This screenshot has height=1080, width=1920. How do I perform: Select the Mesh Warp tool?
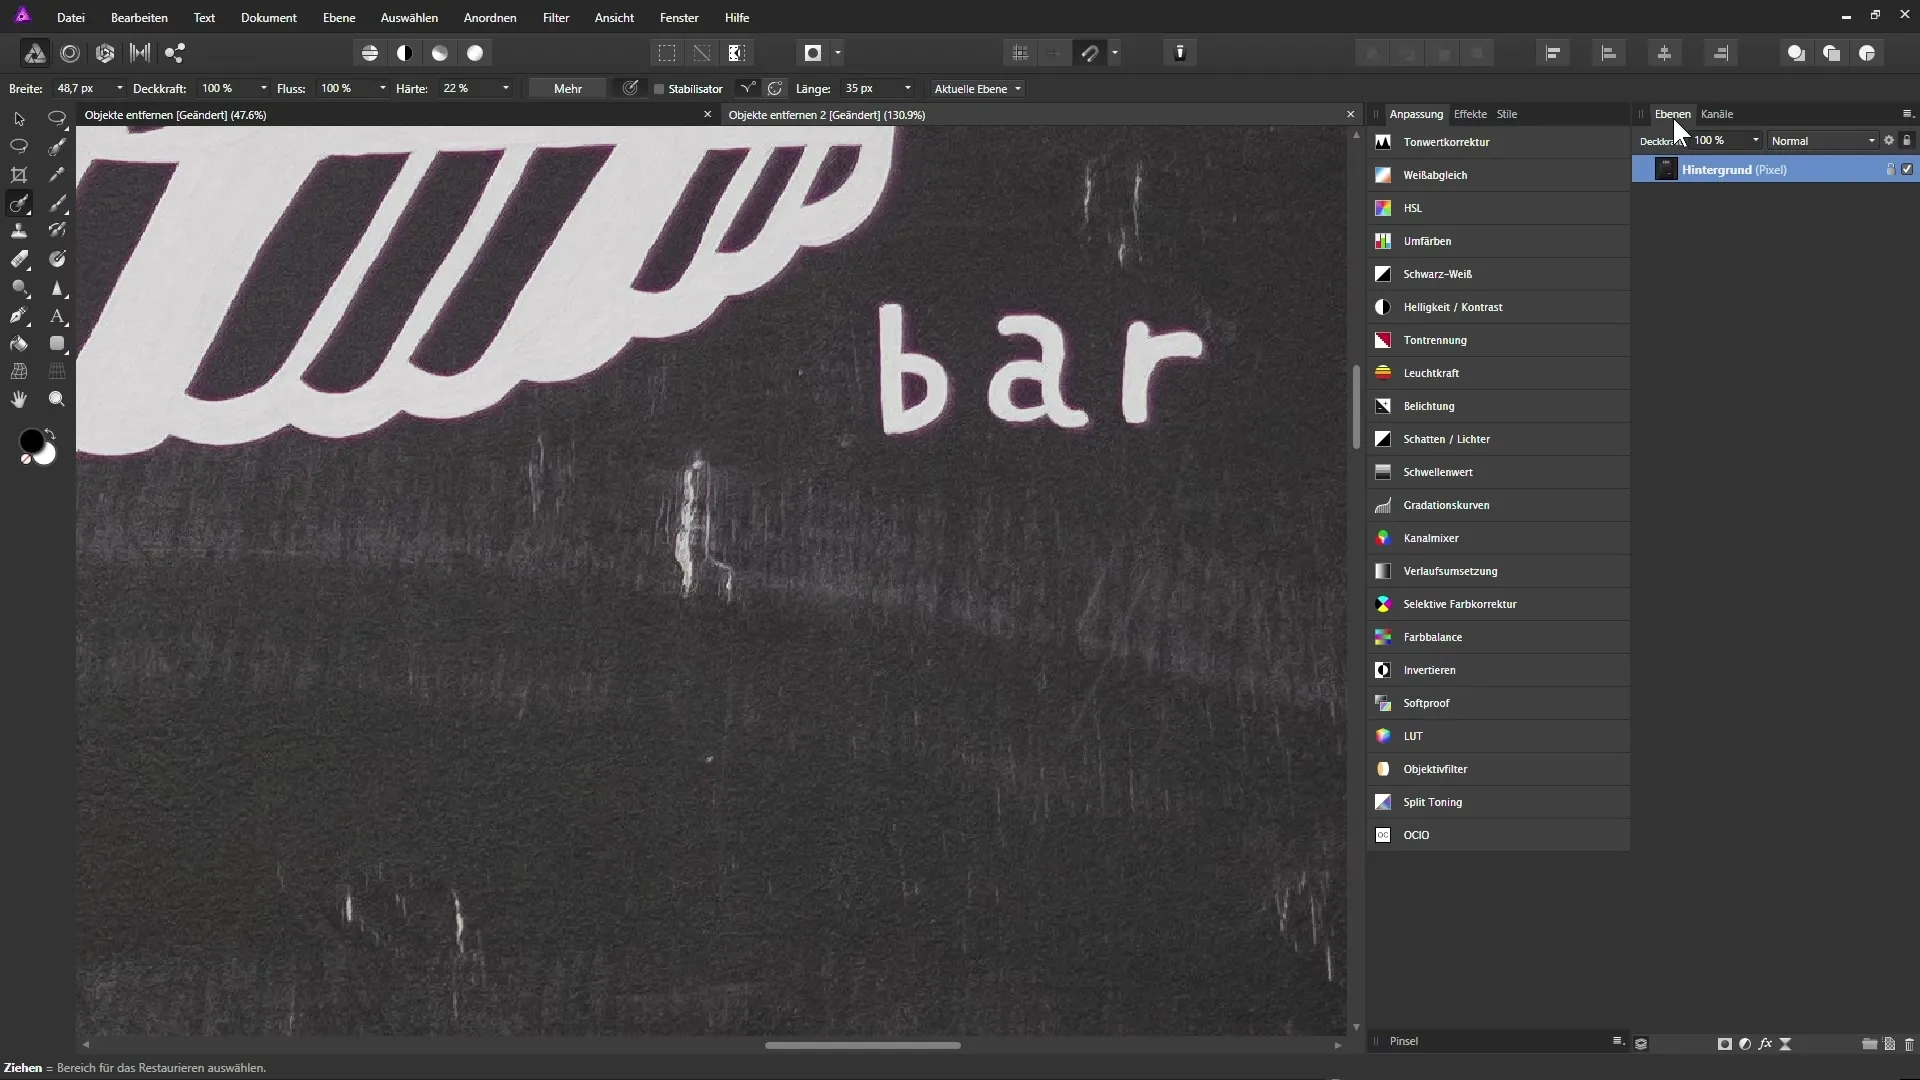tap(18, 371)
